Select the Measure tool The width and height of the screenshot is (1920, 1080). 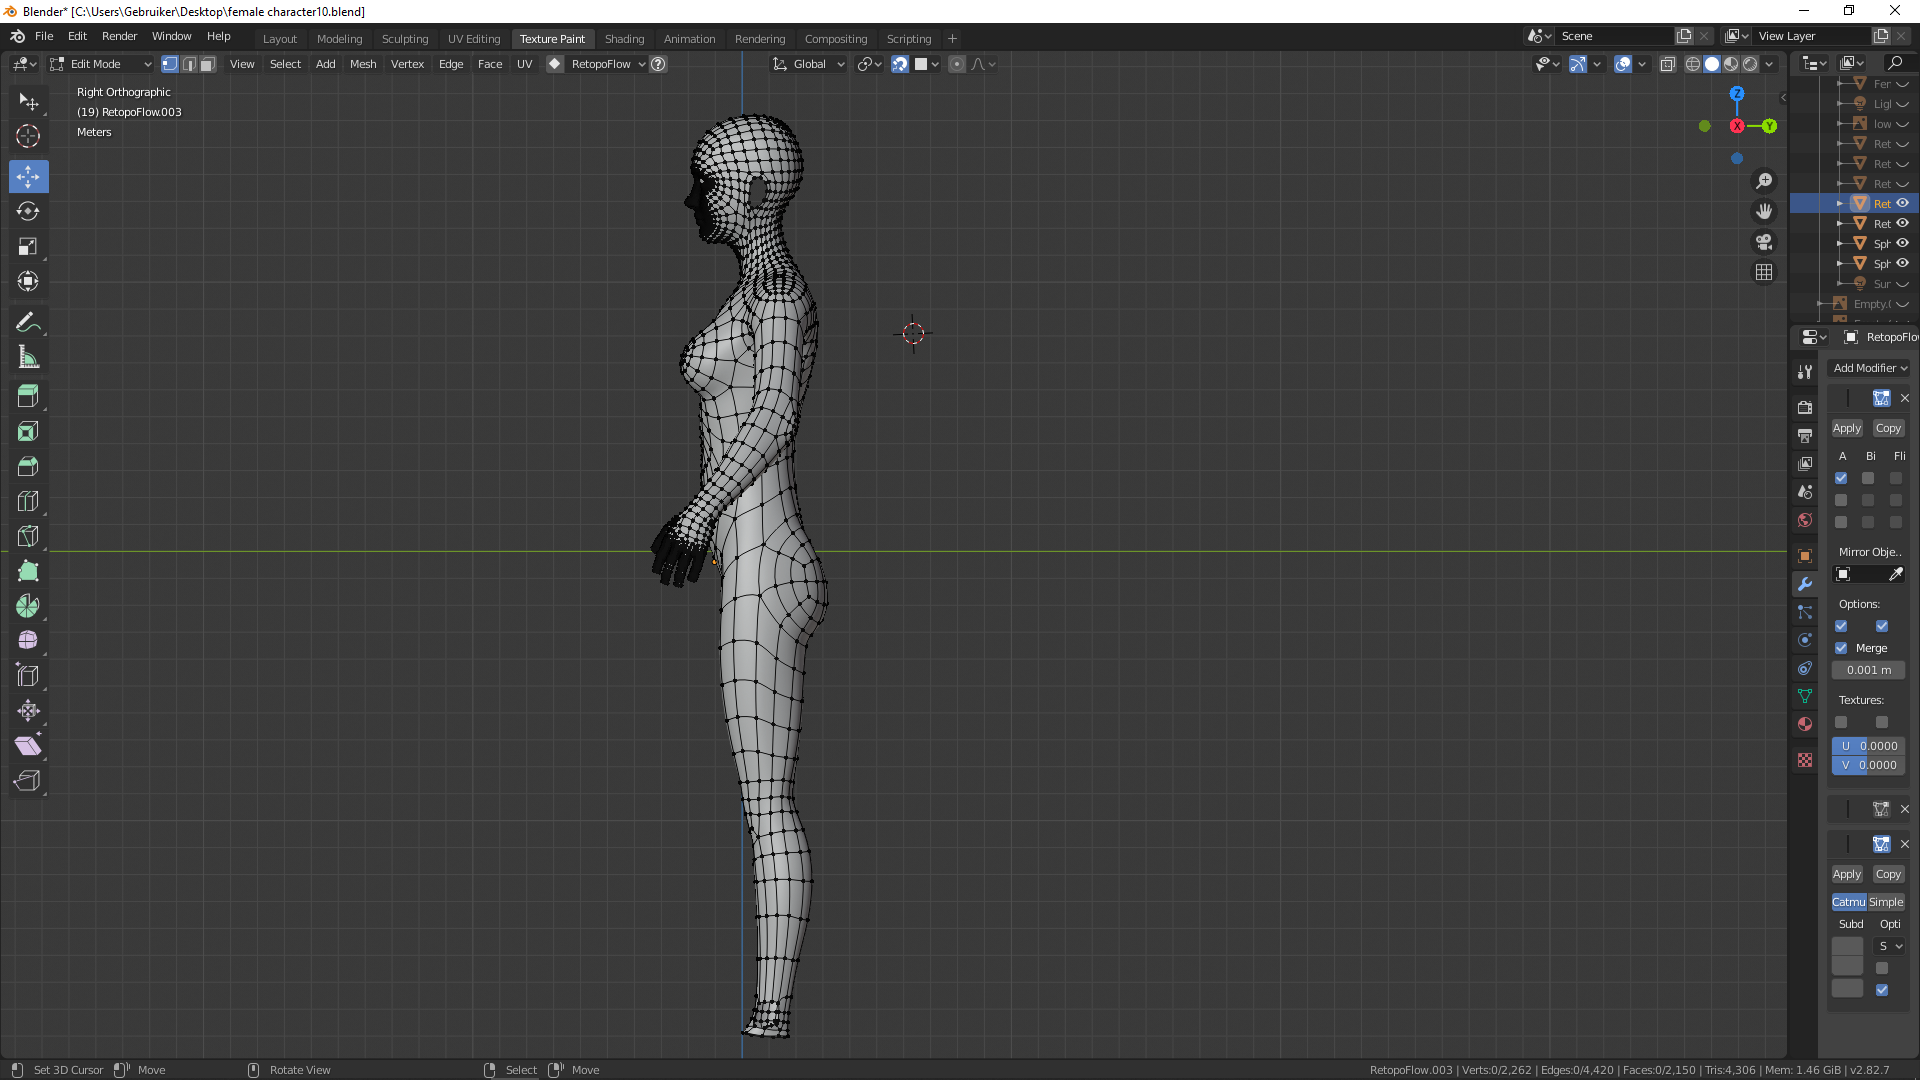(x=28, y=358)
